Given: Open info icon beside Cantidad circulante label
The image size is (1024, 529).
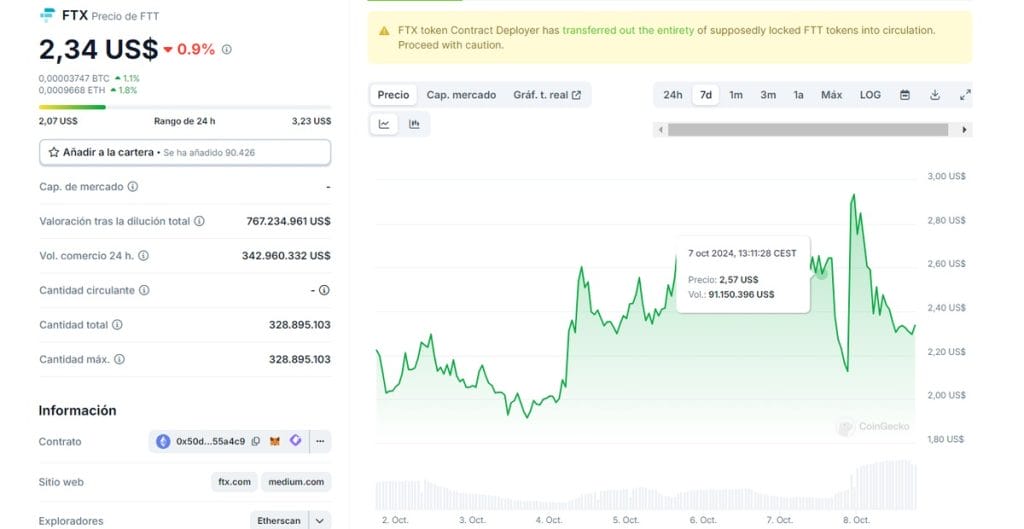Looking at the screenshot, I should click(x=144, y=290).
